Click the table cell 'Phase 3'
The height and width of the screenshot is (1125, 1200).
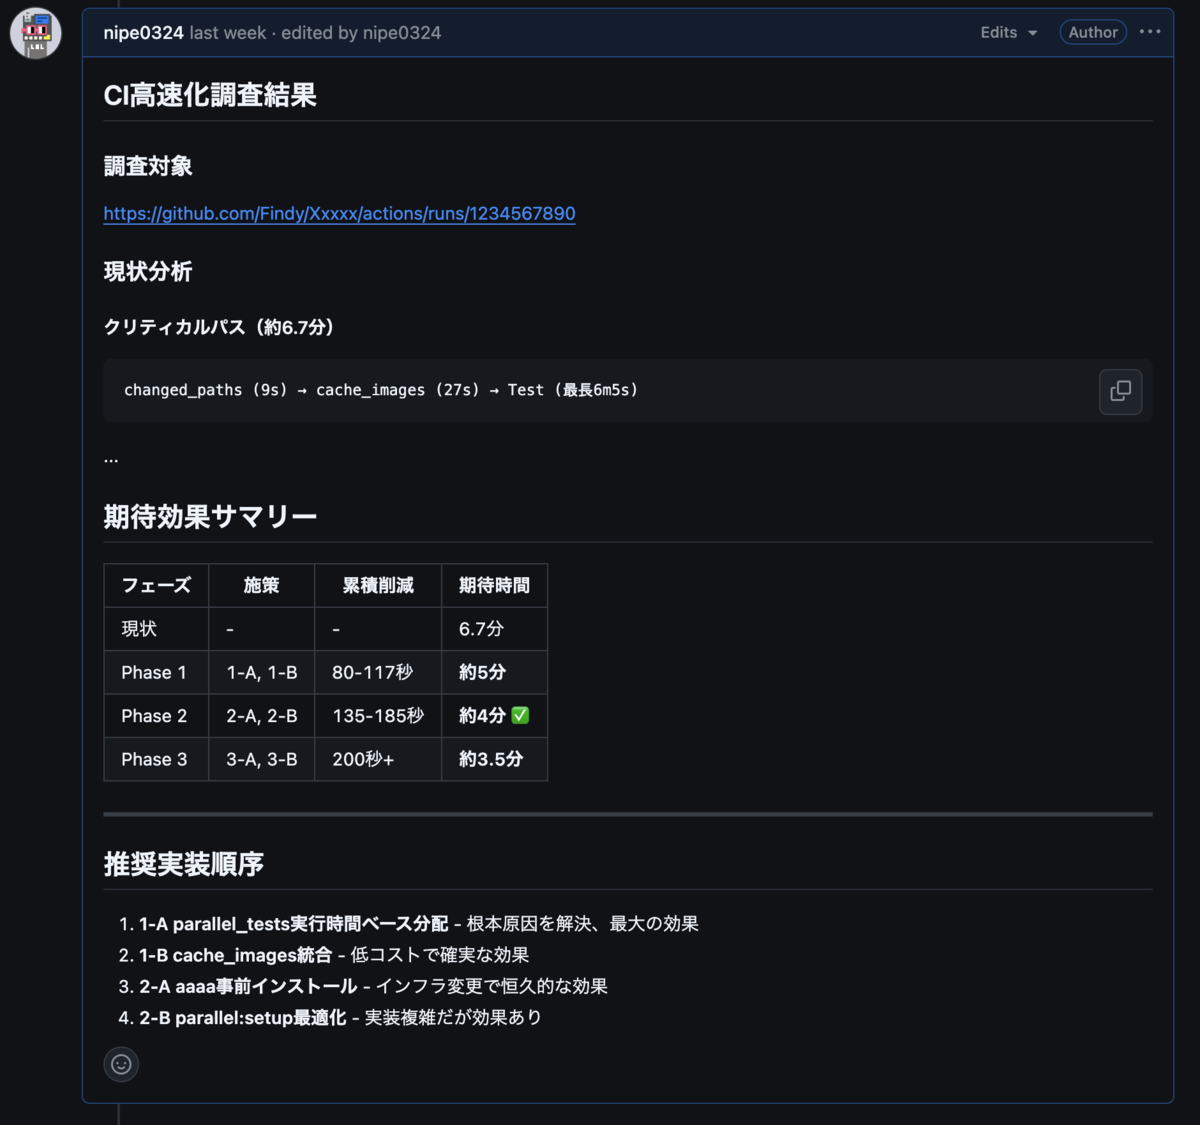(156, 759)
